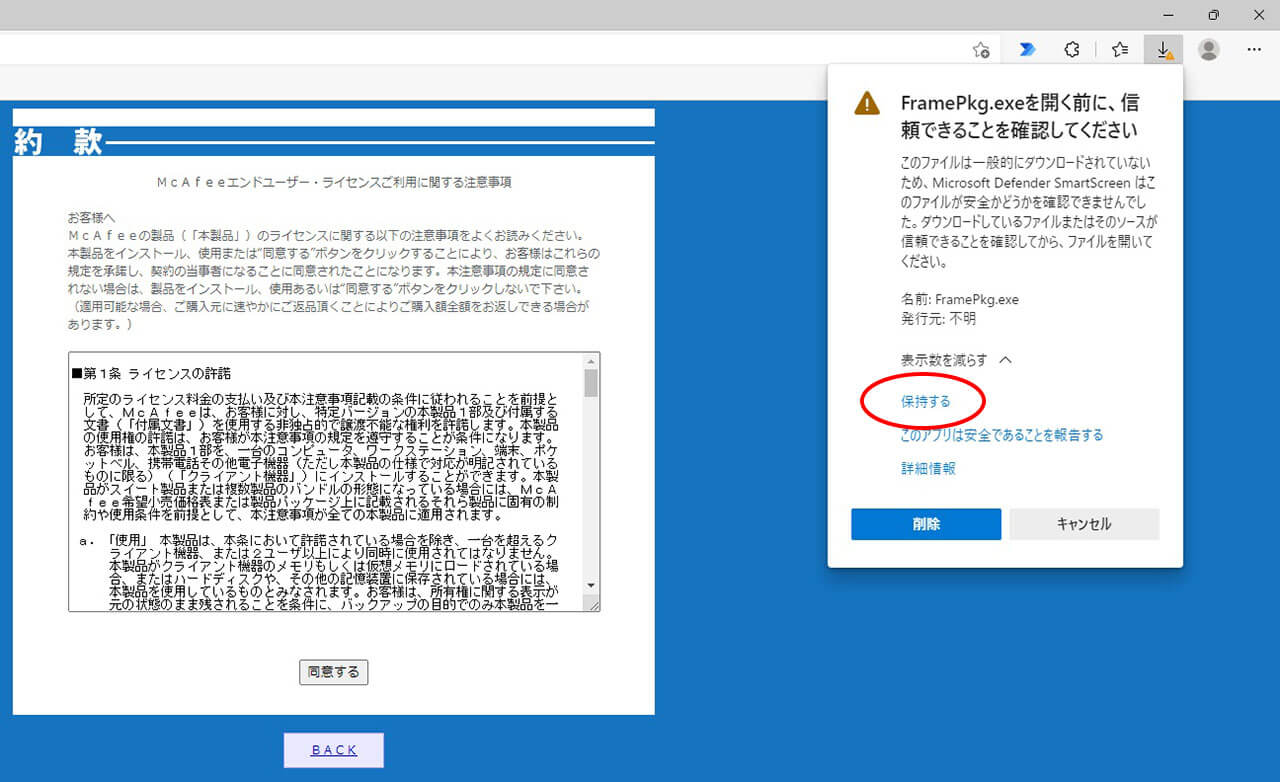Screen dimensions: 1280x782
Task: Open the 詳細情報 link
Action: [x=928, y=468]
